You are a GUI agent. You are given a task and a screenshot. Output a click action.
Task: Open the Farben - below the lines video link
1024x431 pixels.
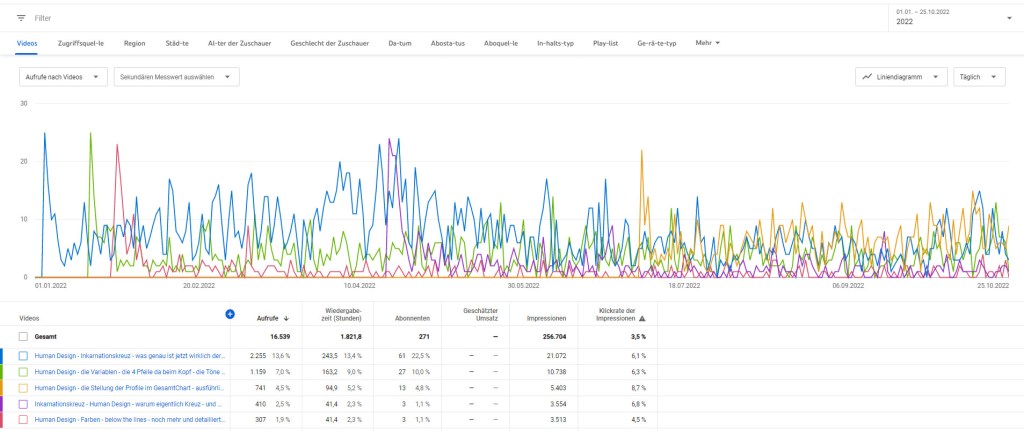(127, 419)
